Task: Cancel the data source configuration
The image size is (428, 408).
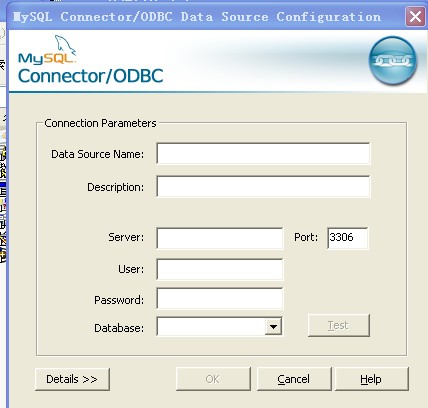Action: point(294,379)
